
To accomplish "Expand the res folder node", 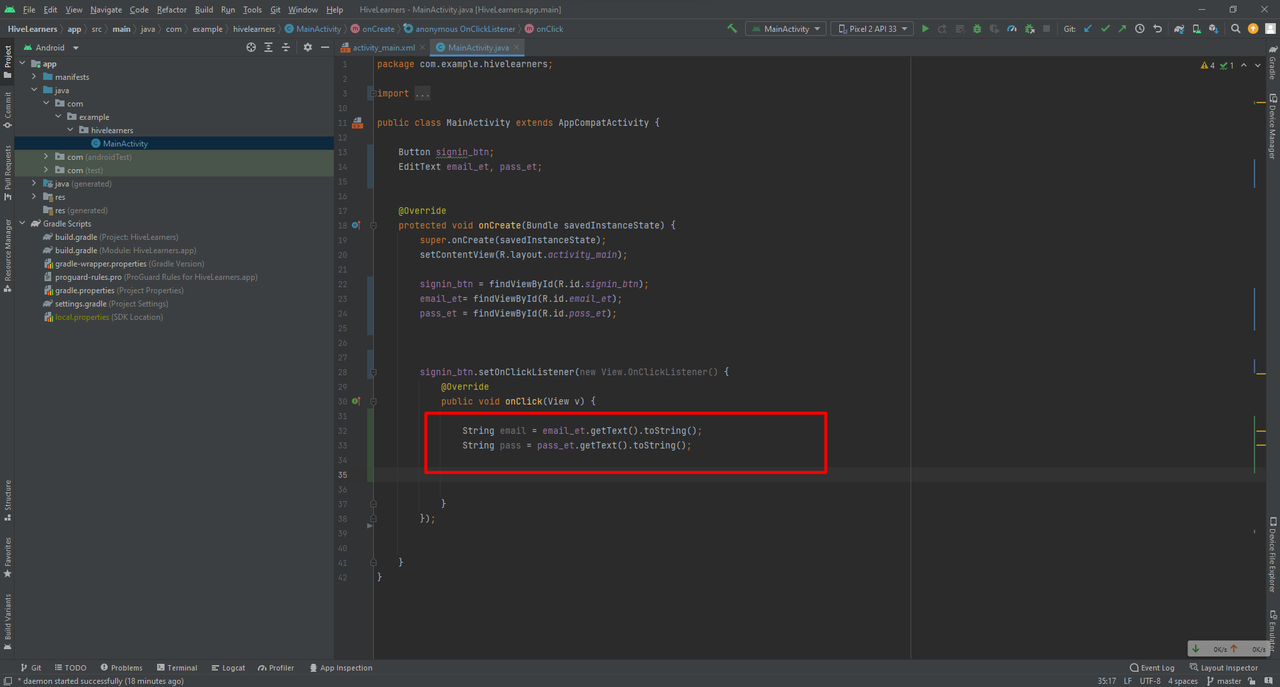I will point(34,197).
